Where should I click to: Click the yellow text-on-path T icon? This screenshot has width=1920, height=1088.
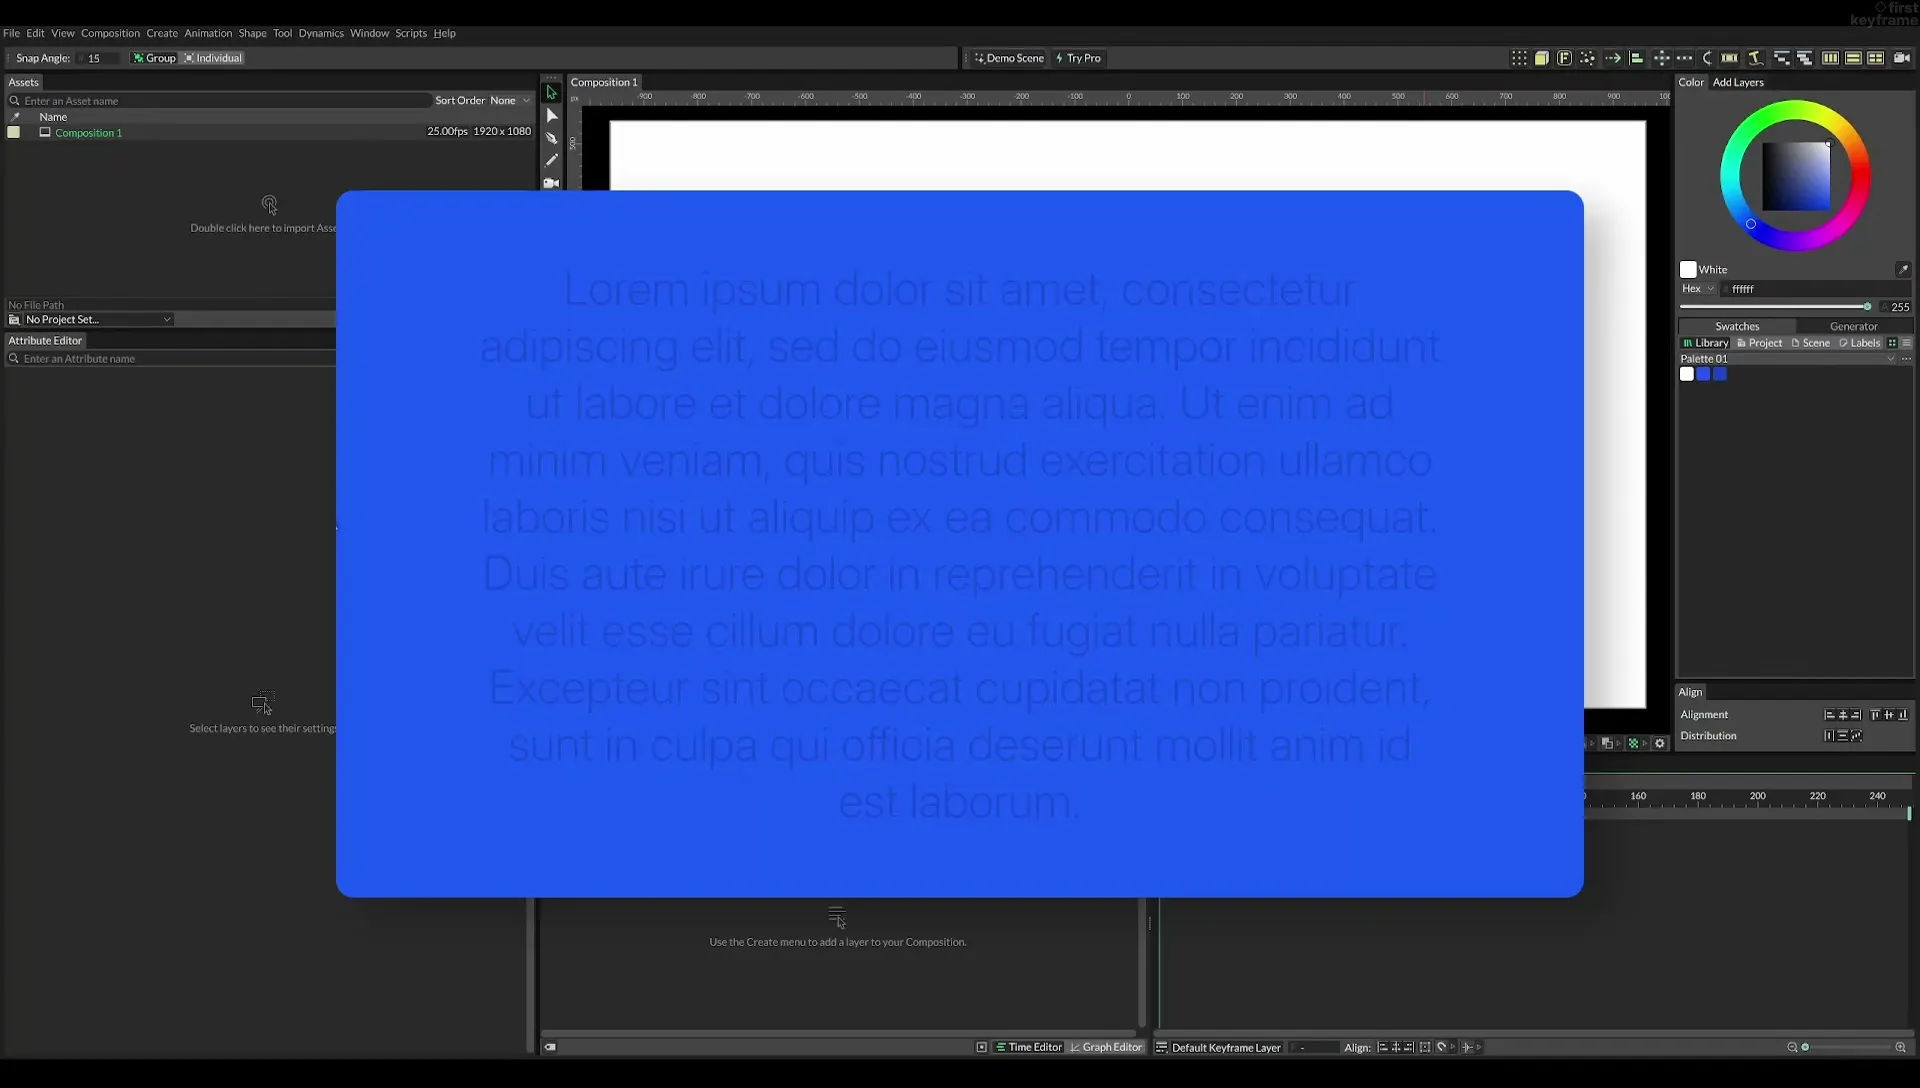point(1755,58)
